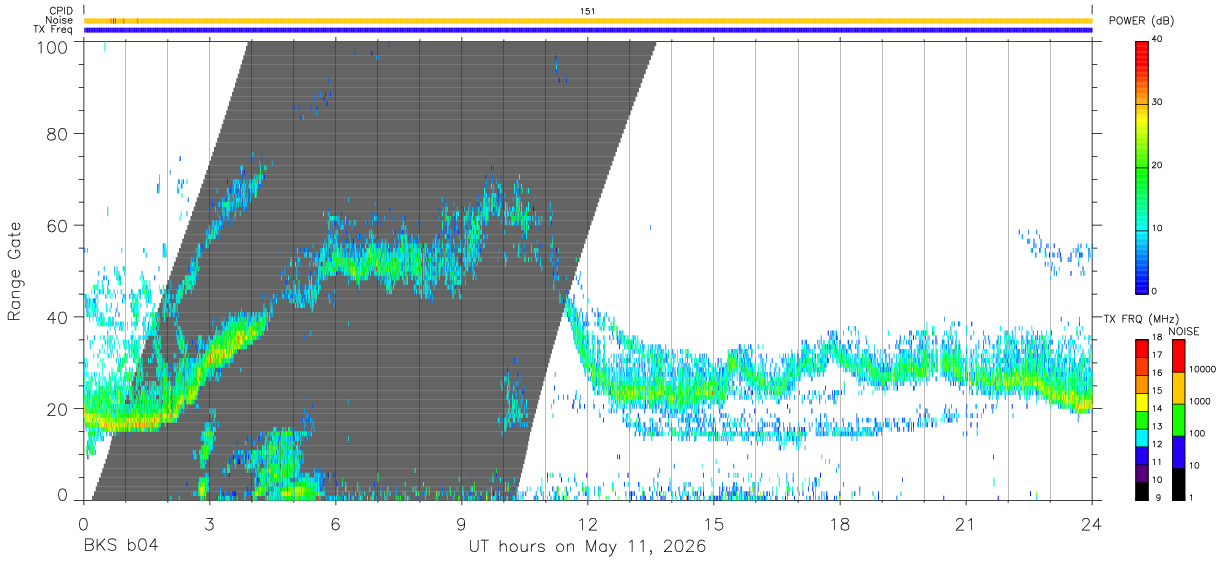Click the 1 label on noise scale
This screenshot has height=567, width=1228.
tap(1193, 497)
